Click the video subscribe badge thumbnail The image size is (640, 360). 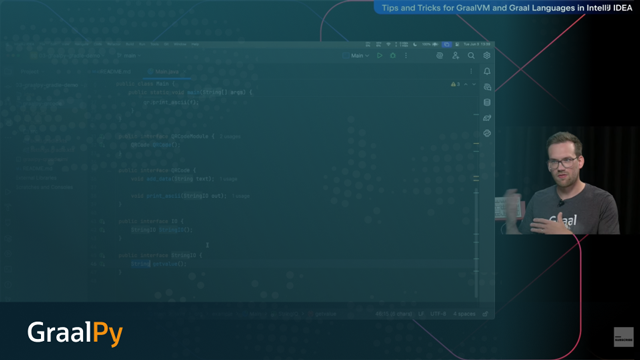pyautogui.click(x=624, y=337)
